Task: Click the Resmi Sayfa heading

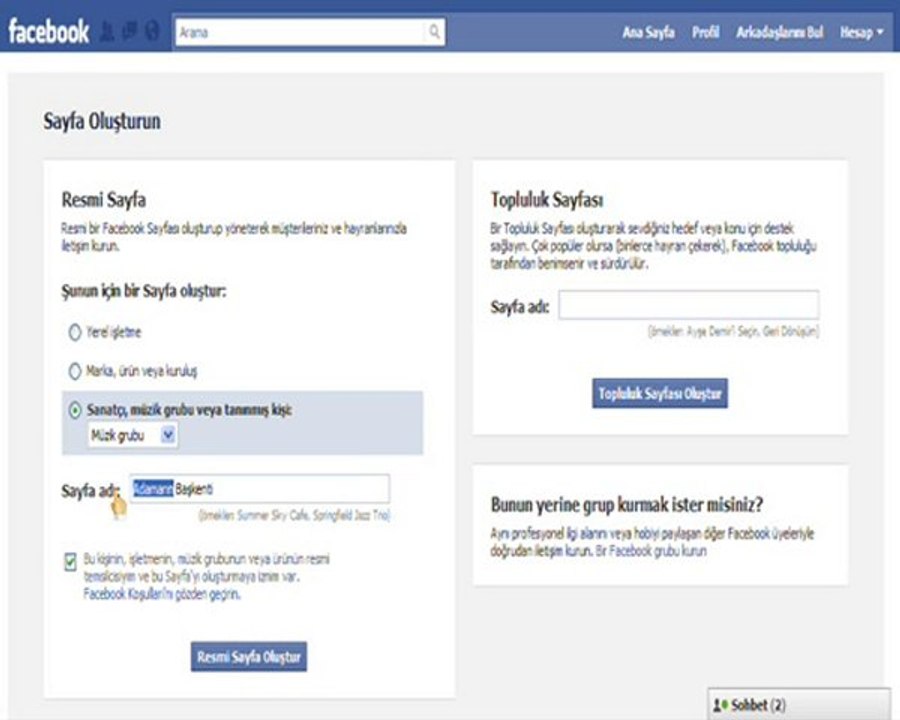Action: tap(104, 200)
